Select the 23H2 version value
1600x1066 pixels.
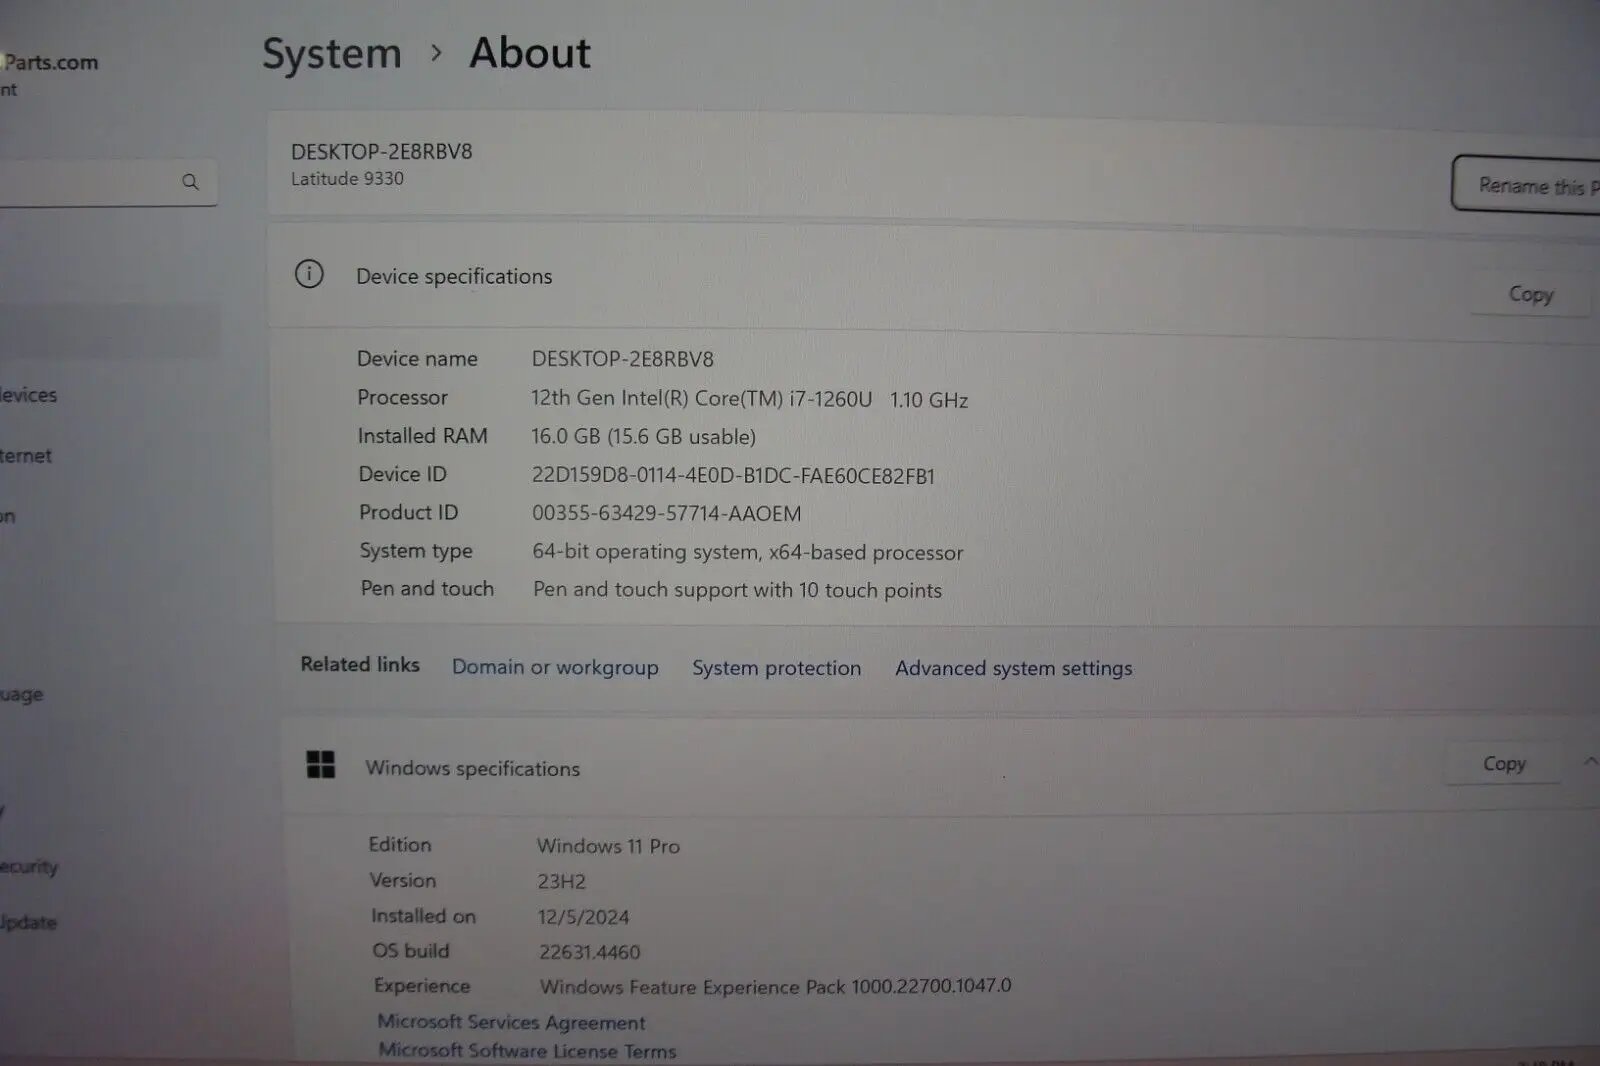pyautogui.click(x=561, y=882)
